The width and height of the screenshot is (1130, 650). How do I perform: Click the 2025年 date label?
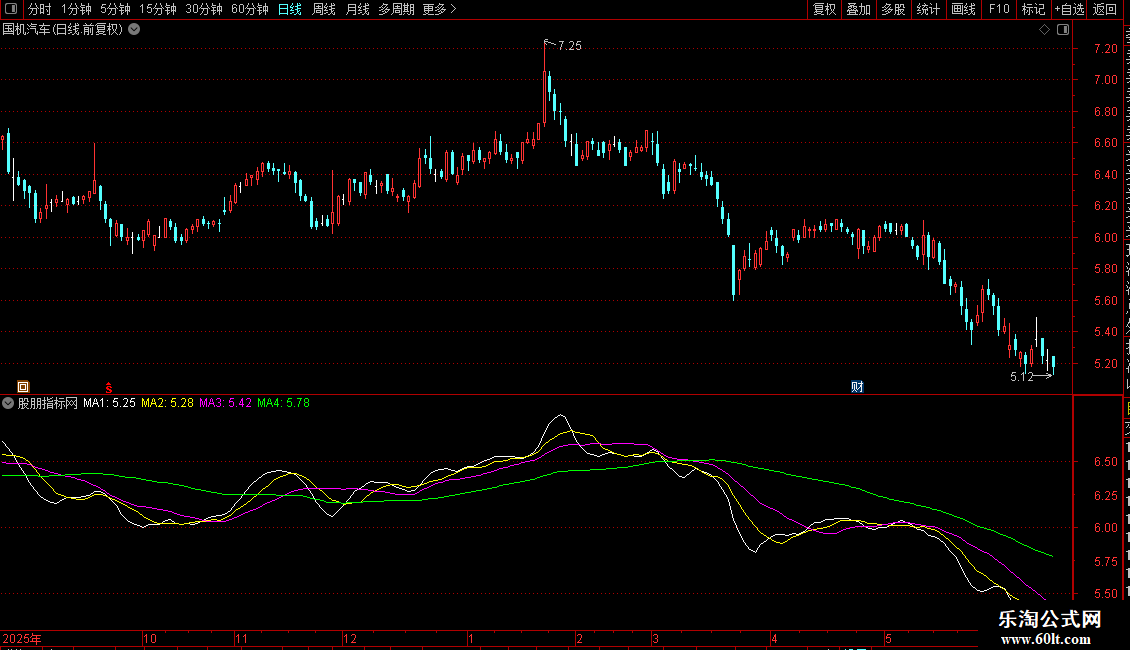click(x=22, y=638)
